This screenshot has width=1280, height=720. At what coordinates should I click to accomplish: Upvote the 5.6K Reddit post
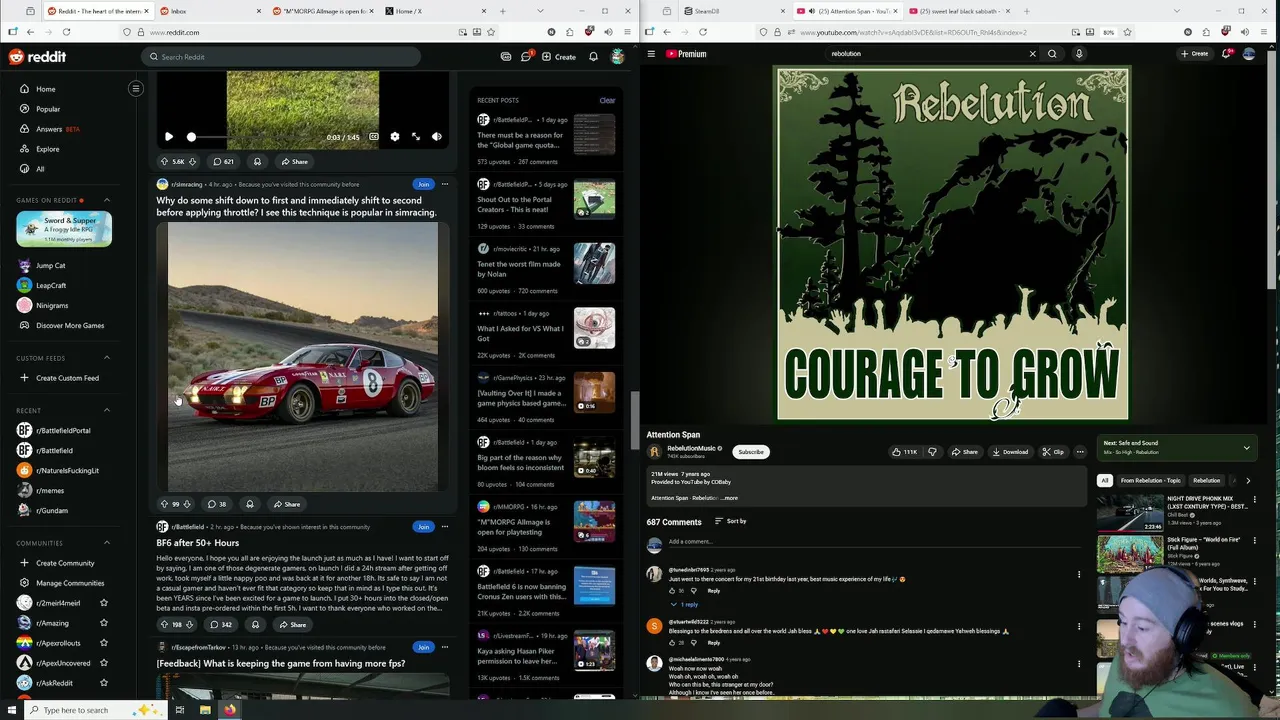165,161
